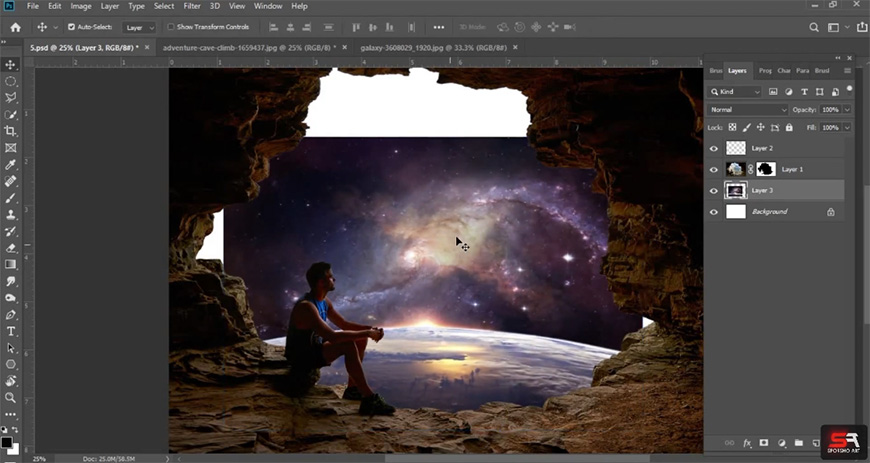Select the Clone Stamp tool

point(10,214)
